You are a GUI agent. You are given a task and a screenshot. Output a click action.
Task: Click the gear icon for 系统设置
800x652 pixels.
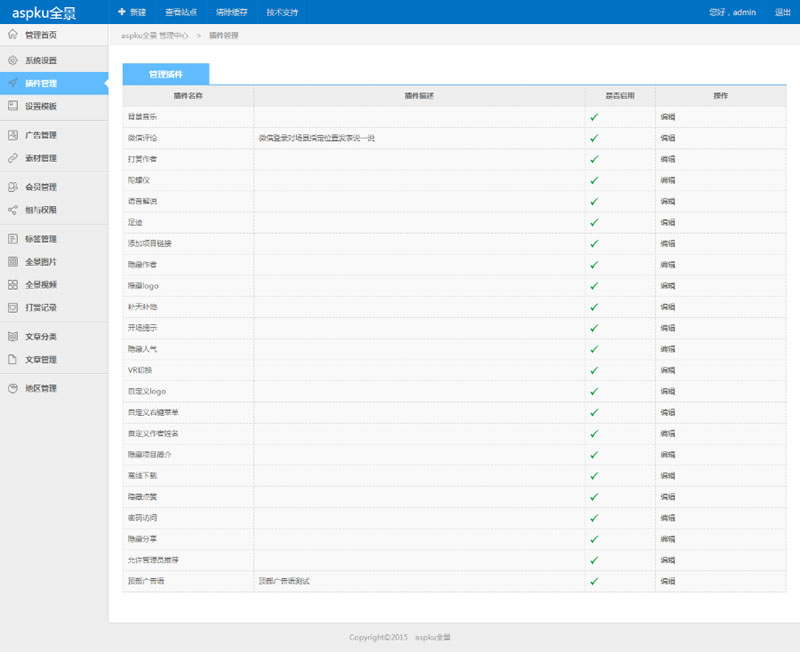pyautogui.click(x=13, y=60)
